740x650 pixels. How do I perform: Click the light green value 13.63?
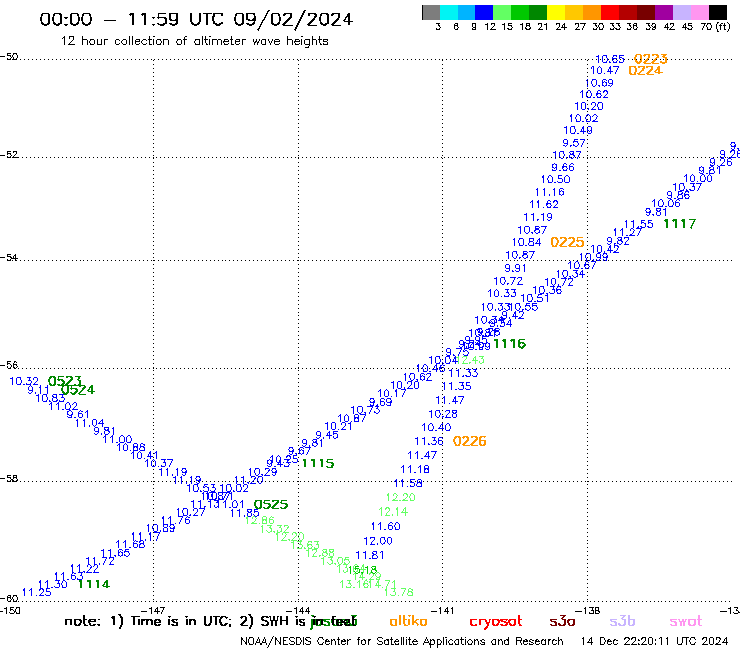tap(305, 545)
